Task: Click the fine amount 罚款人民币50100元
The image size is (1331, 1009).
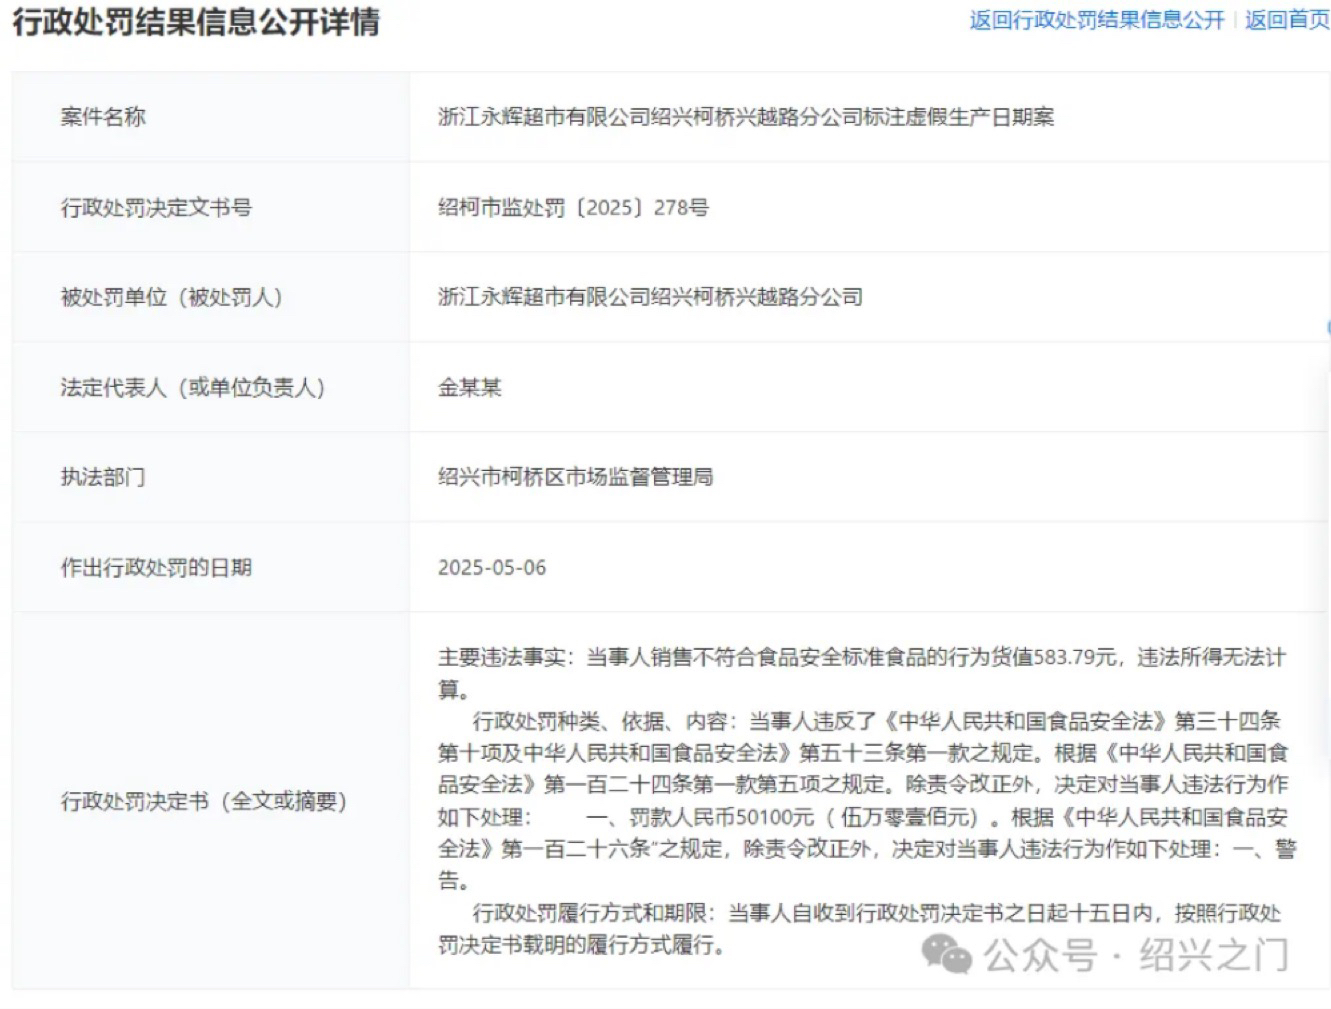Action: 721,817
